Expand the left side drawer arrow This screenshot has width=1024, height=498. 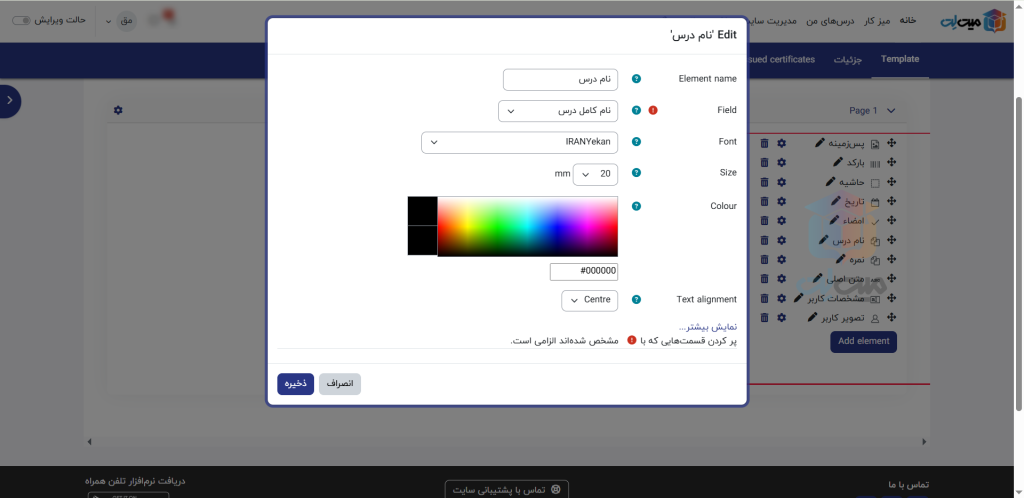pos(10,101)
